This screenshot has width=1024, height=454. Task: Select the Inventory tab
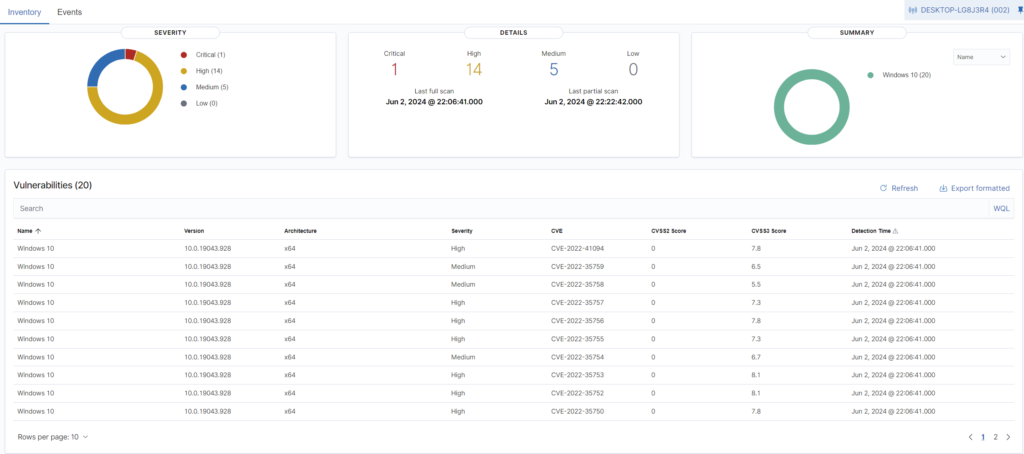coord(25,12)
